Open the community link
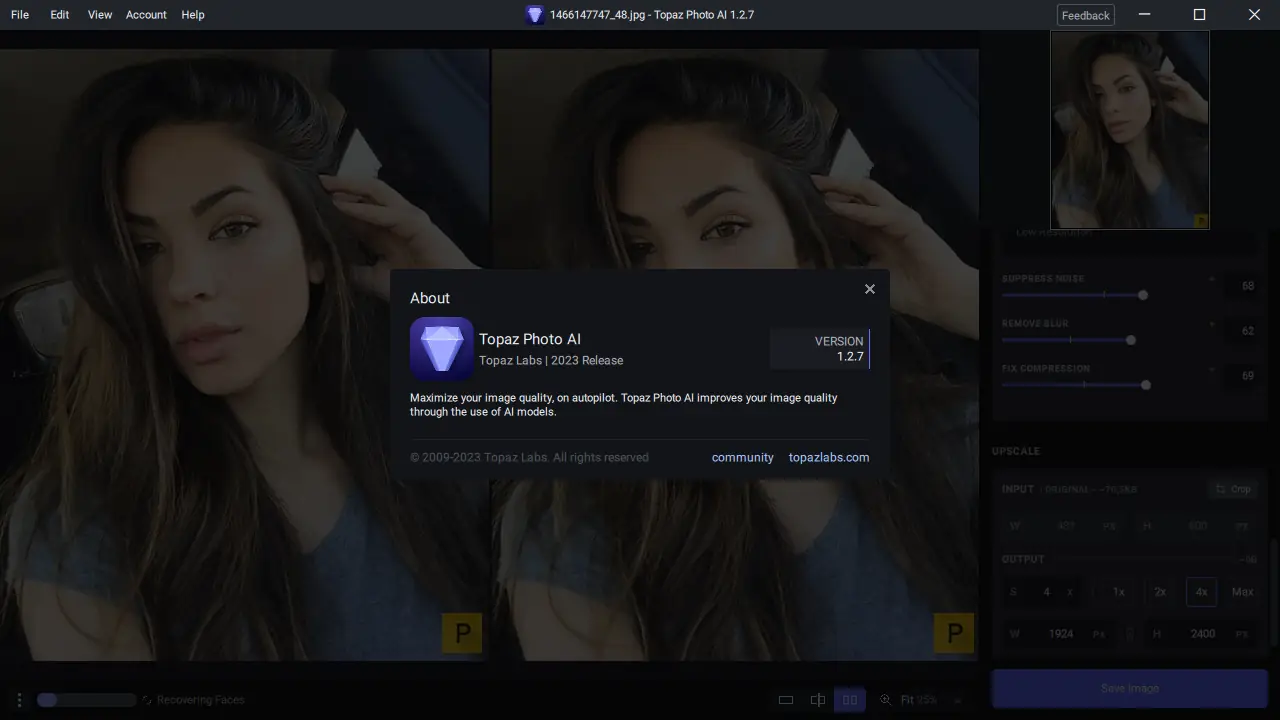This screenshot has height=720, width=1280. [x=743, y=457]
